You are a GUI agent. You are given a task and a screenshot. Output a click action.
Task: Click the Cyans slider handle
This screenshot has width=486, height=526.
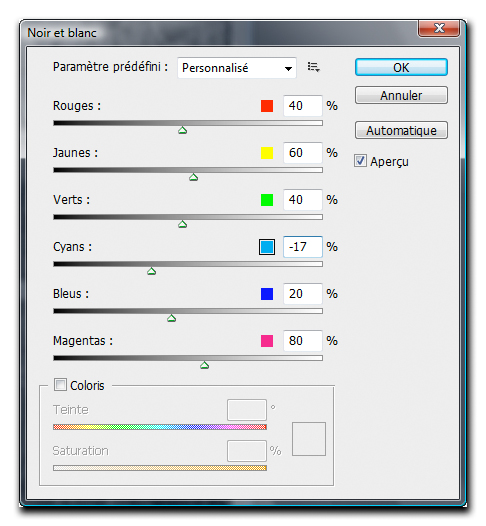pos(152,271)
